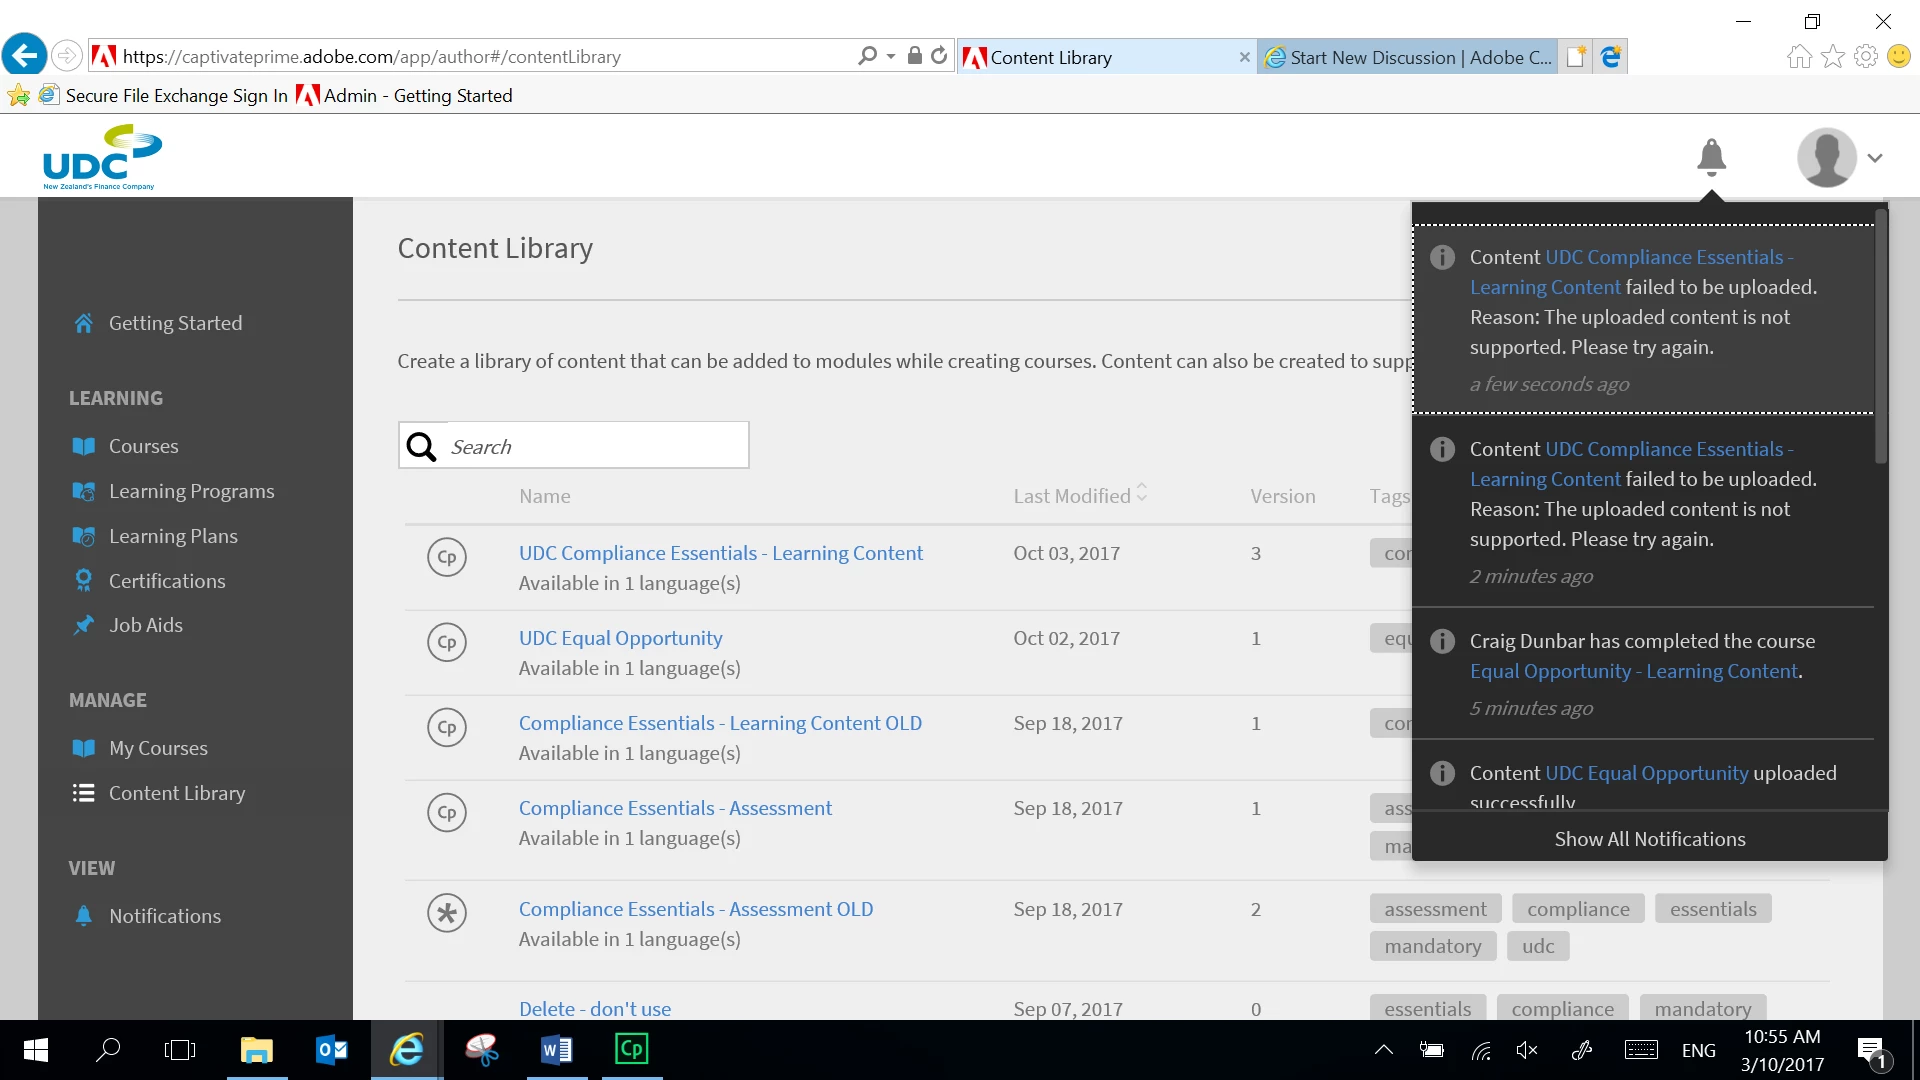Select Content Library list icon in sidebar
The width and height of the screenshot is (1920, 1080).
point(84,793)
